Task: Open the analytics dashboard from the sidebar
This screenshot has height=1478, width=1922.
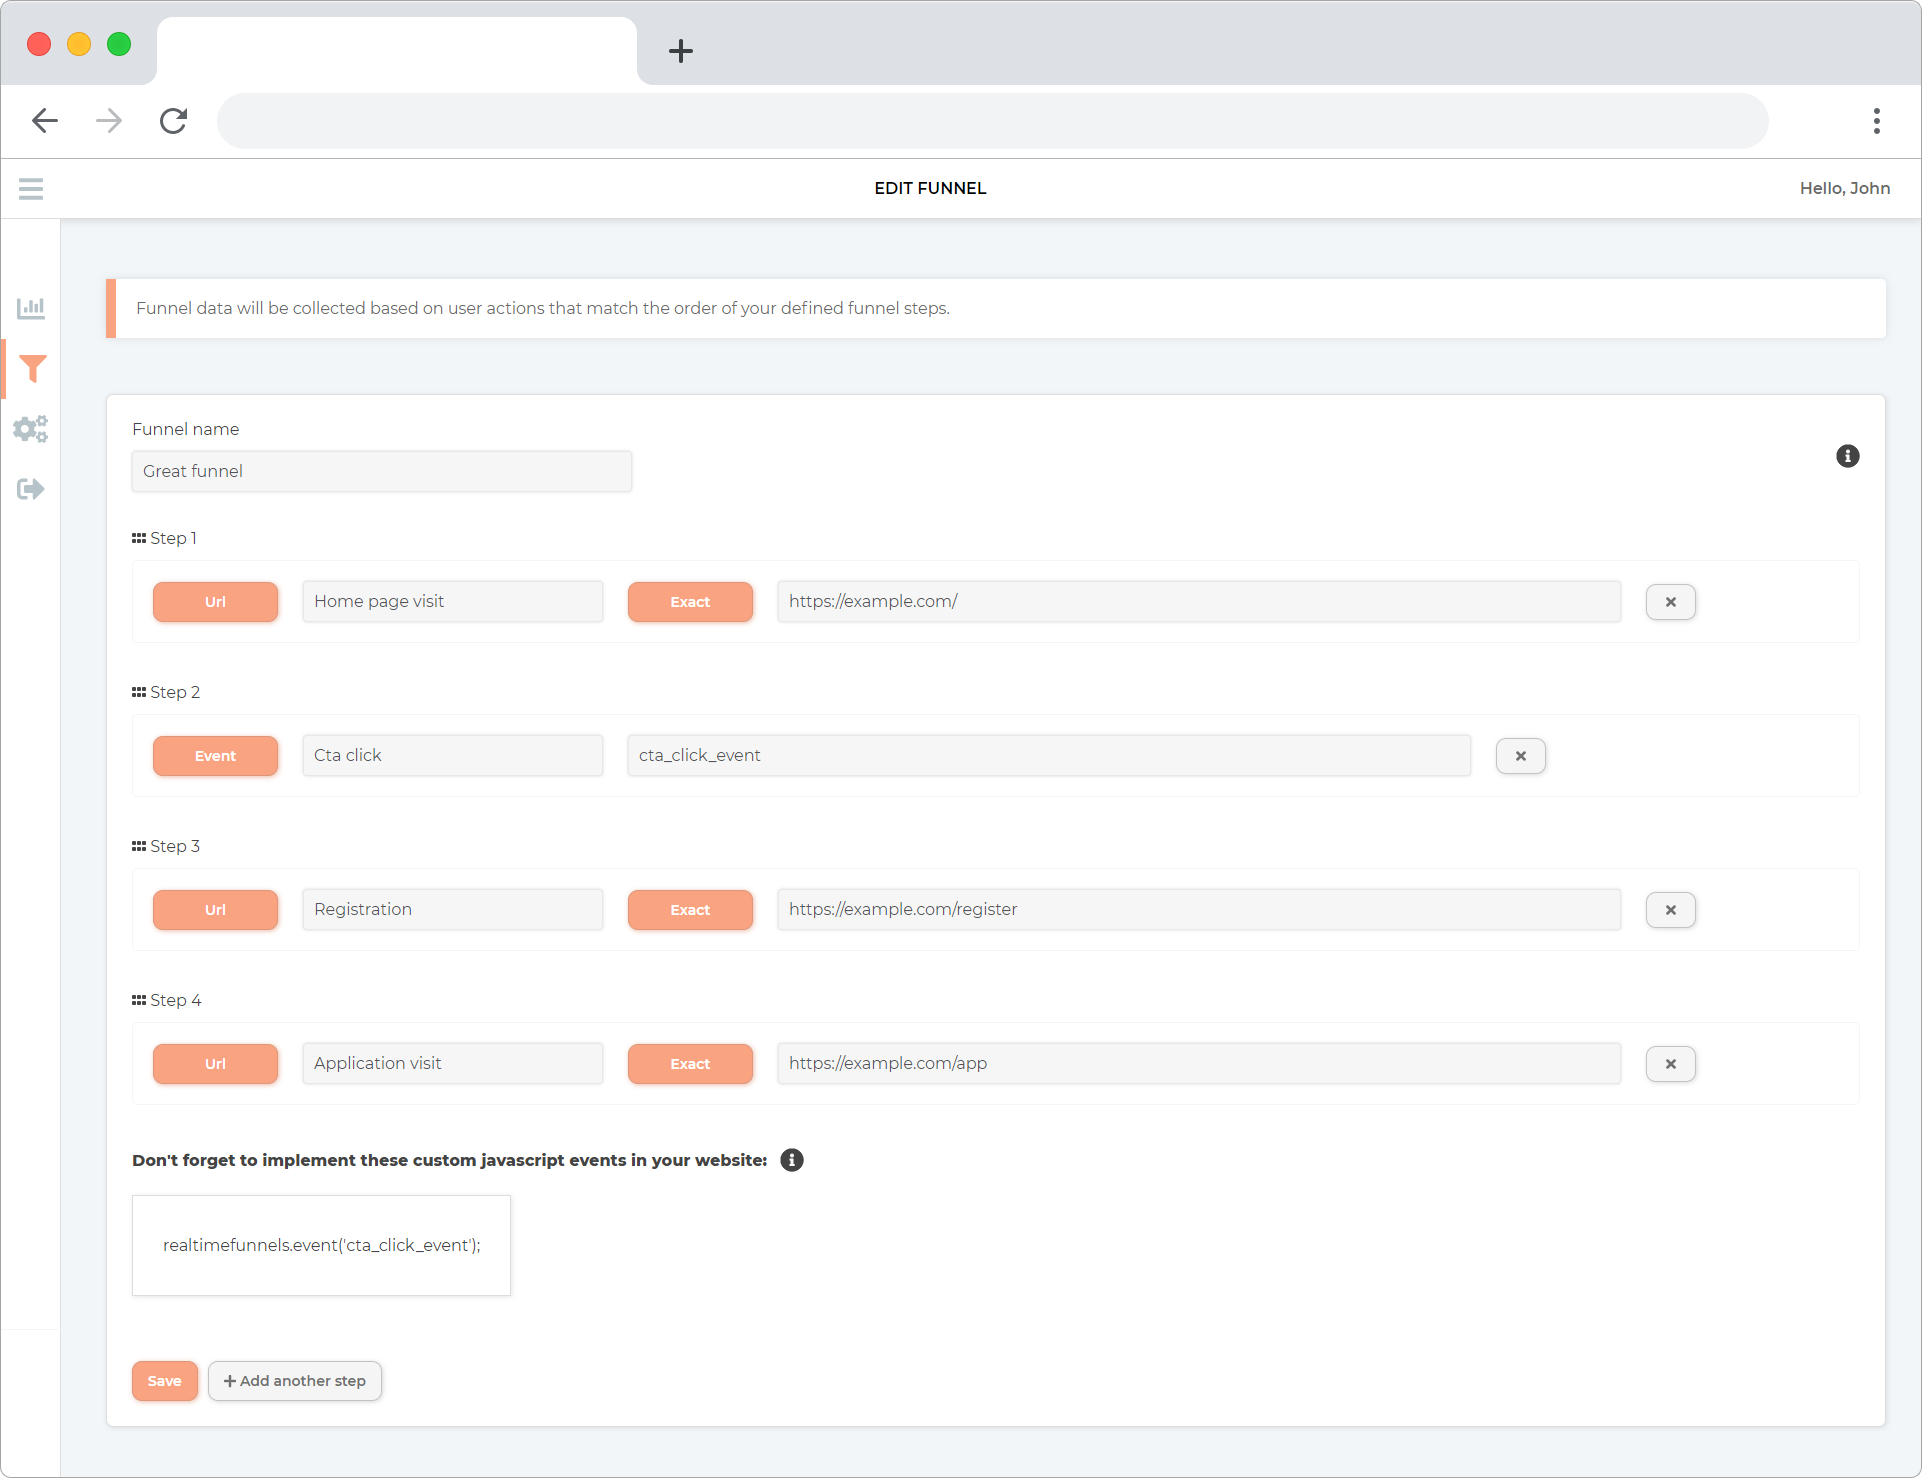Action: pyautogui.click(x=31, y=308)
